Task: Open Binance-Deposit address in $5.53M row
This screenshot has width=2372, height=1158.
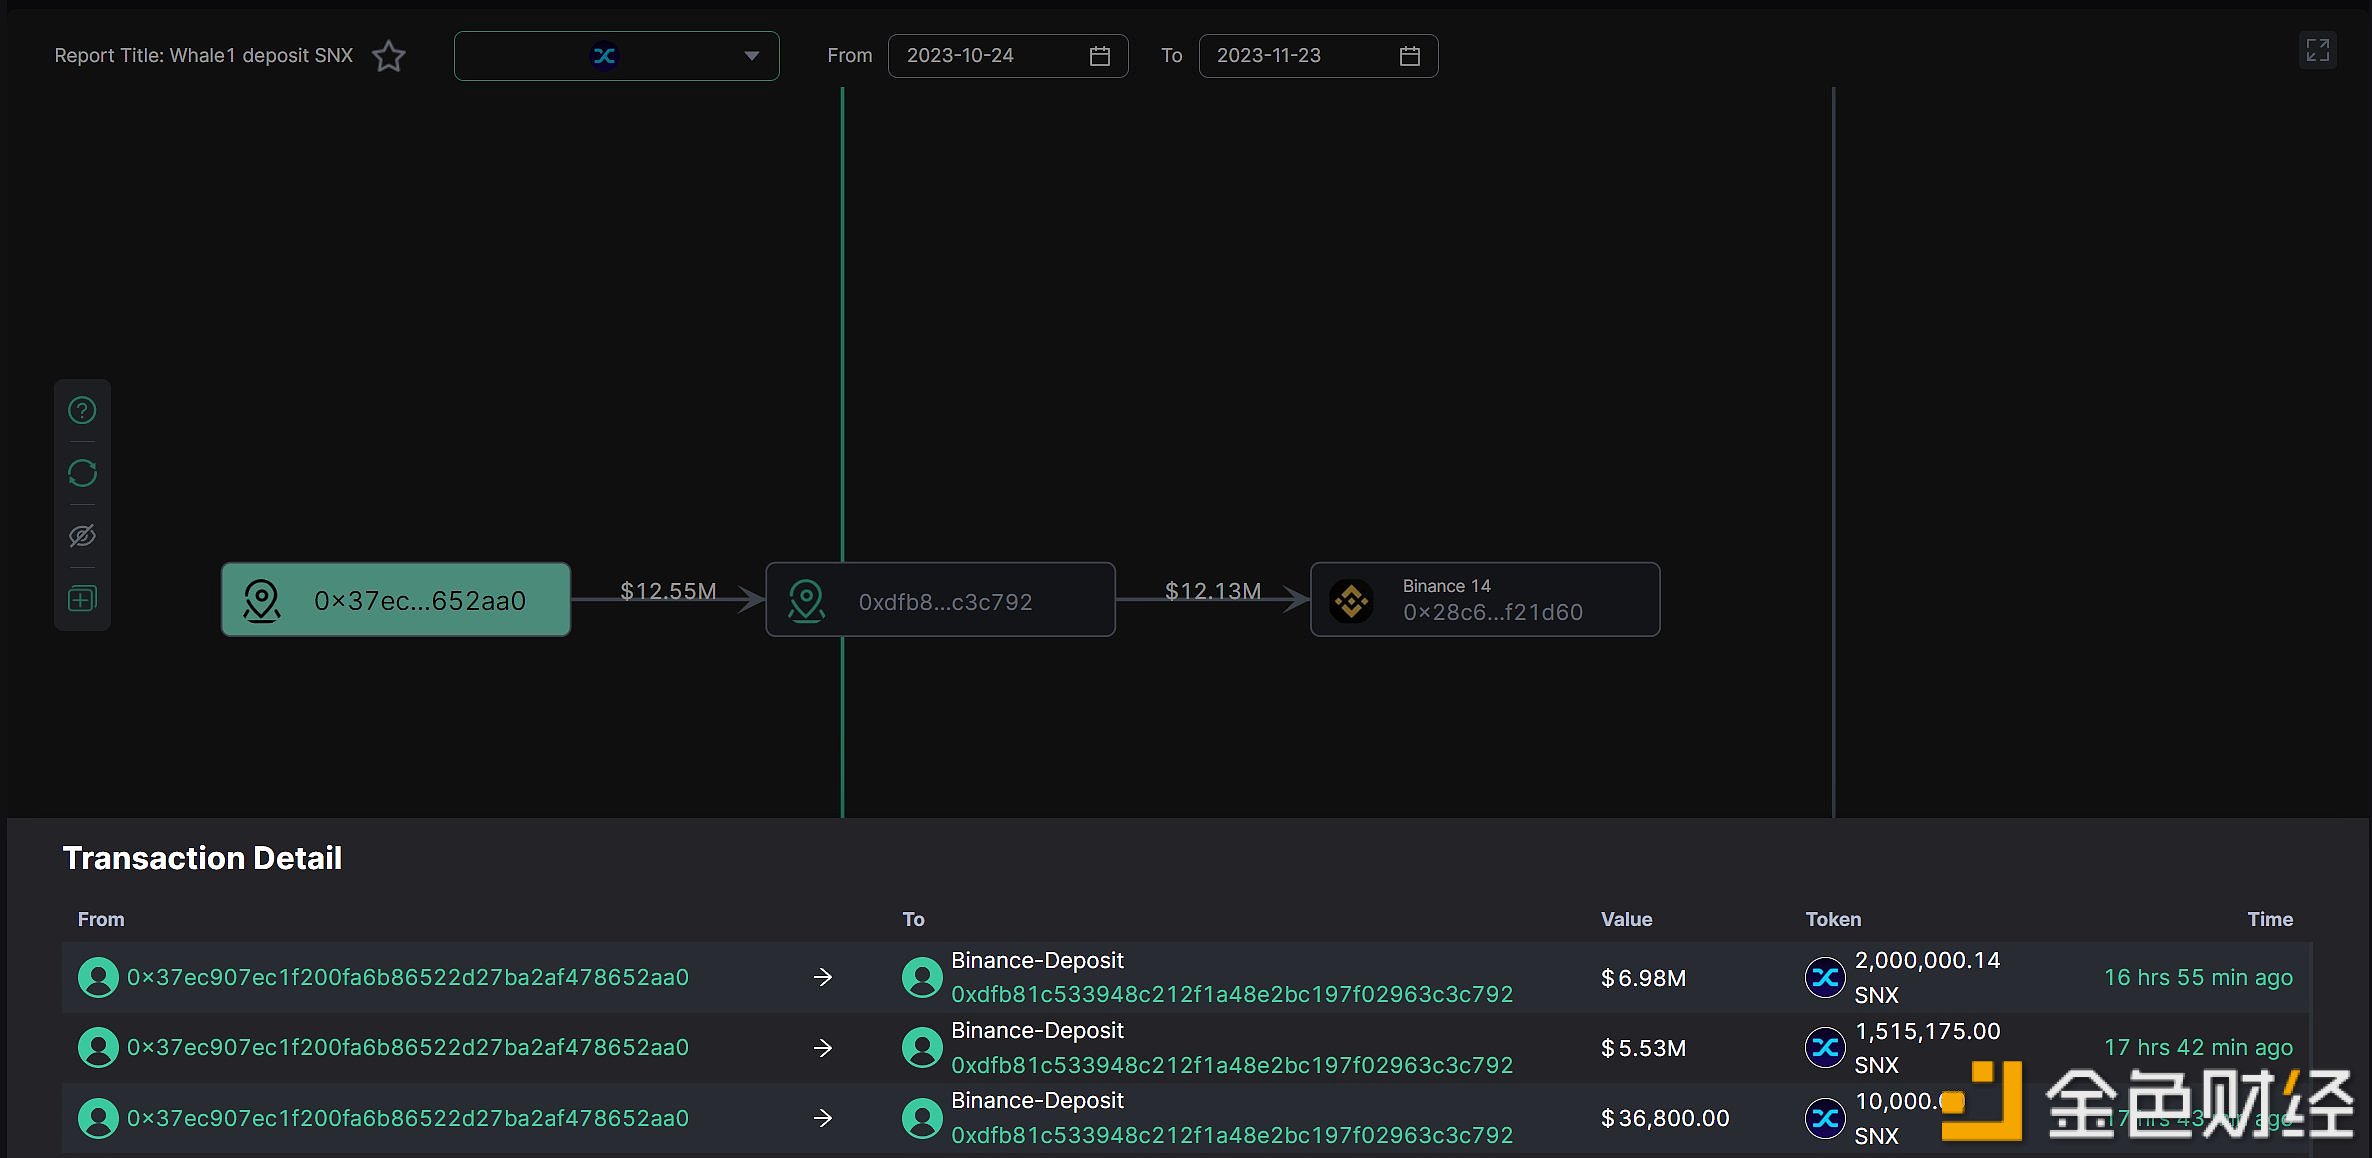Action: pyautogui.click(x=1232, y=1065)
